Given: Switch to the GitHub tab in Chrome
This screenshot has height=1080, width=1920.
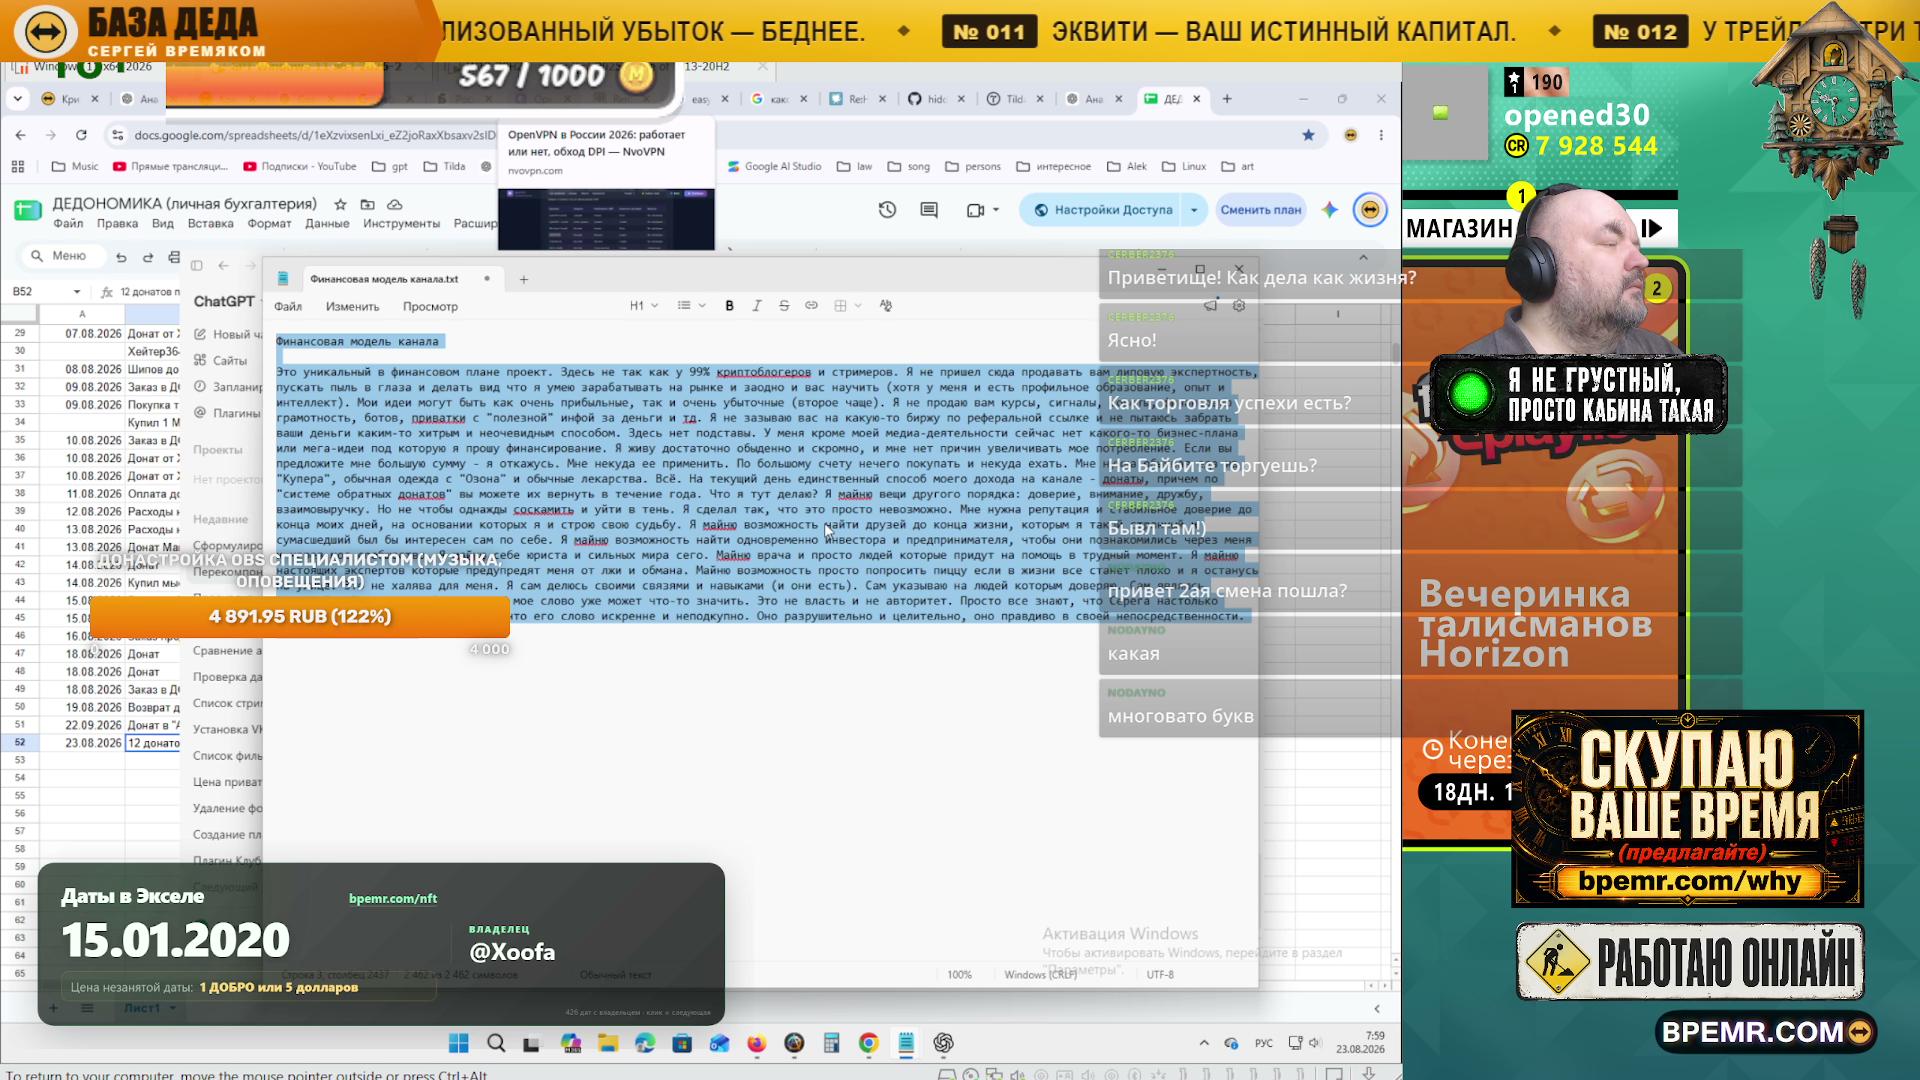Looking at the screenshot, I should 937,99.
